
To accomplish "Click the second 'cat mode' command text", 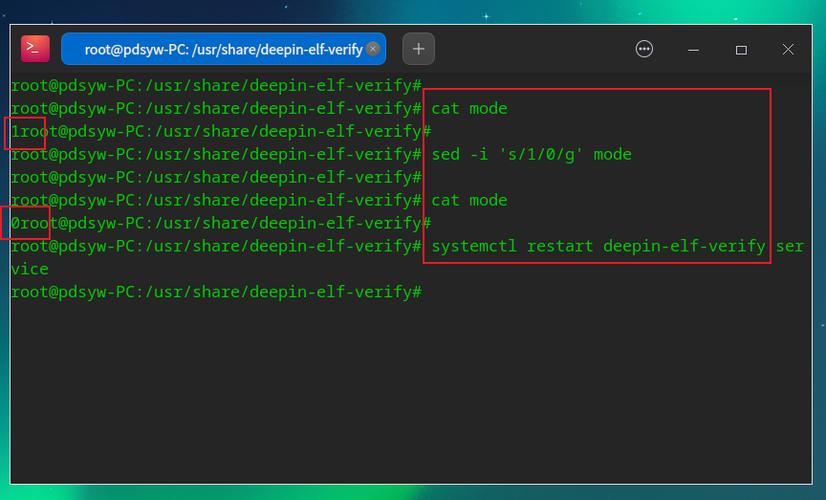I will [469, 200].
